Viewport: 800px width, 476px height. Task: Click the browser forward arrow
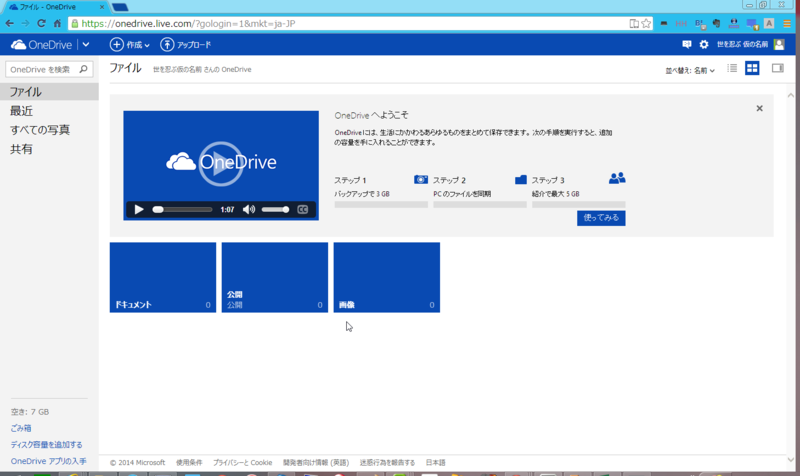click(x=26, y=23)
